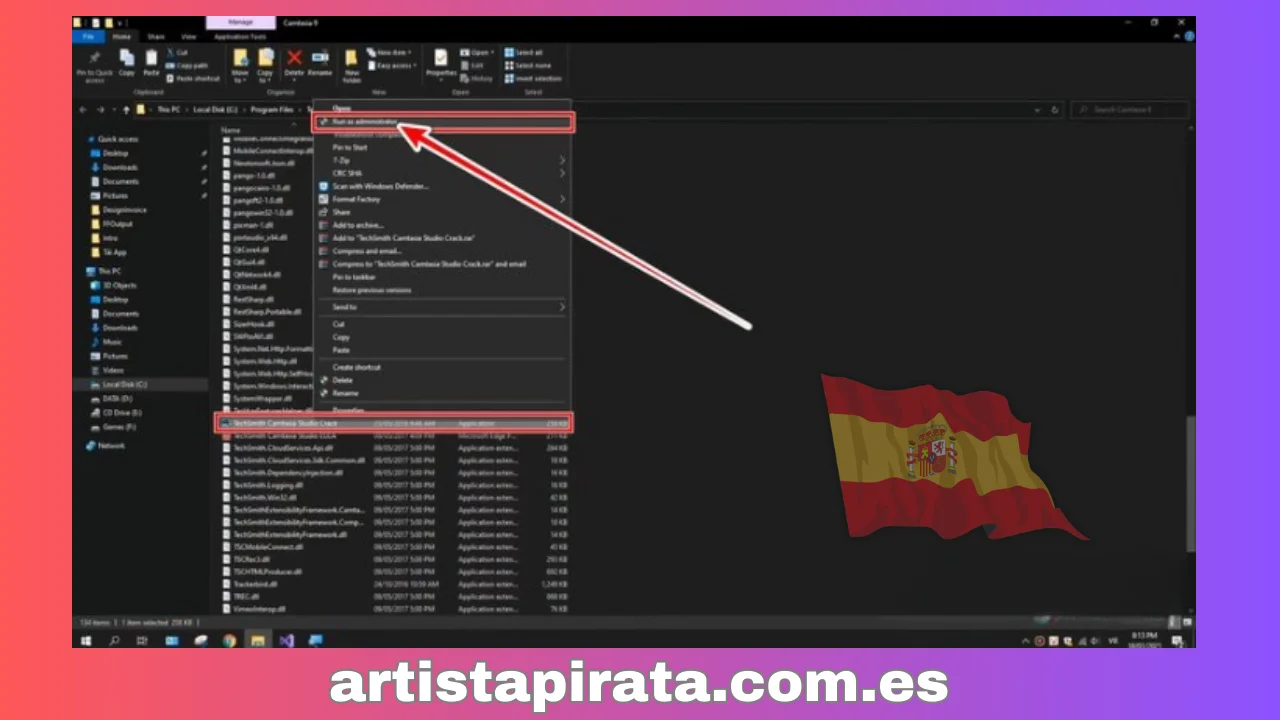Image resolution: width=1280 pixels, height=720 pixels.
Task: Open Chrome from the taskbar
Action: [x=229, y=640]
